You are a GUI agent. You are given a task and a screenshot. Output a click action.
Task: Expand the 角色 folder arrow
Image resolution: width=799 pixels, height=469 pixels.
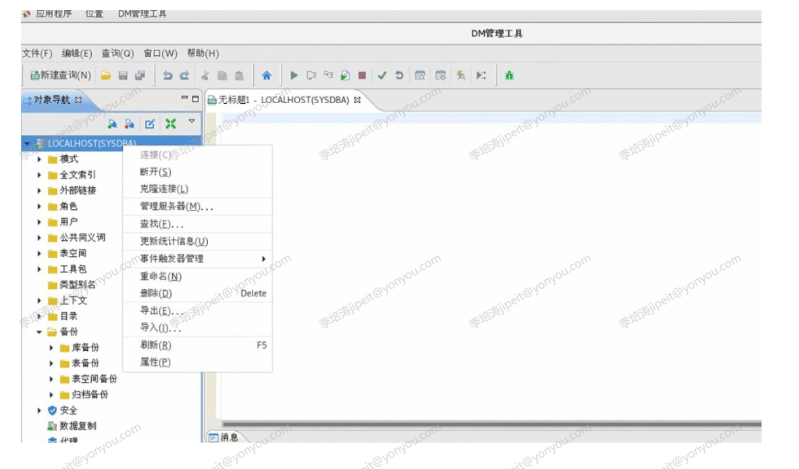(39, 206)
